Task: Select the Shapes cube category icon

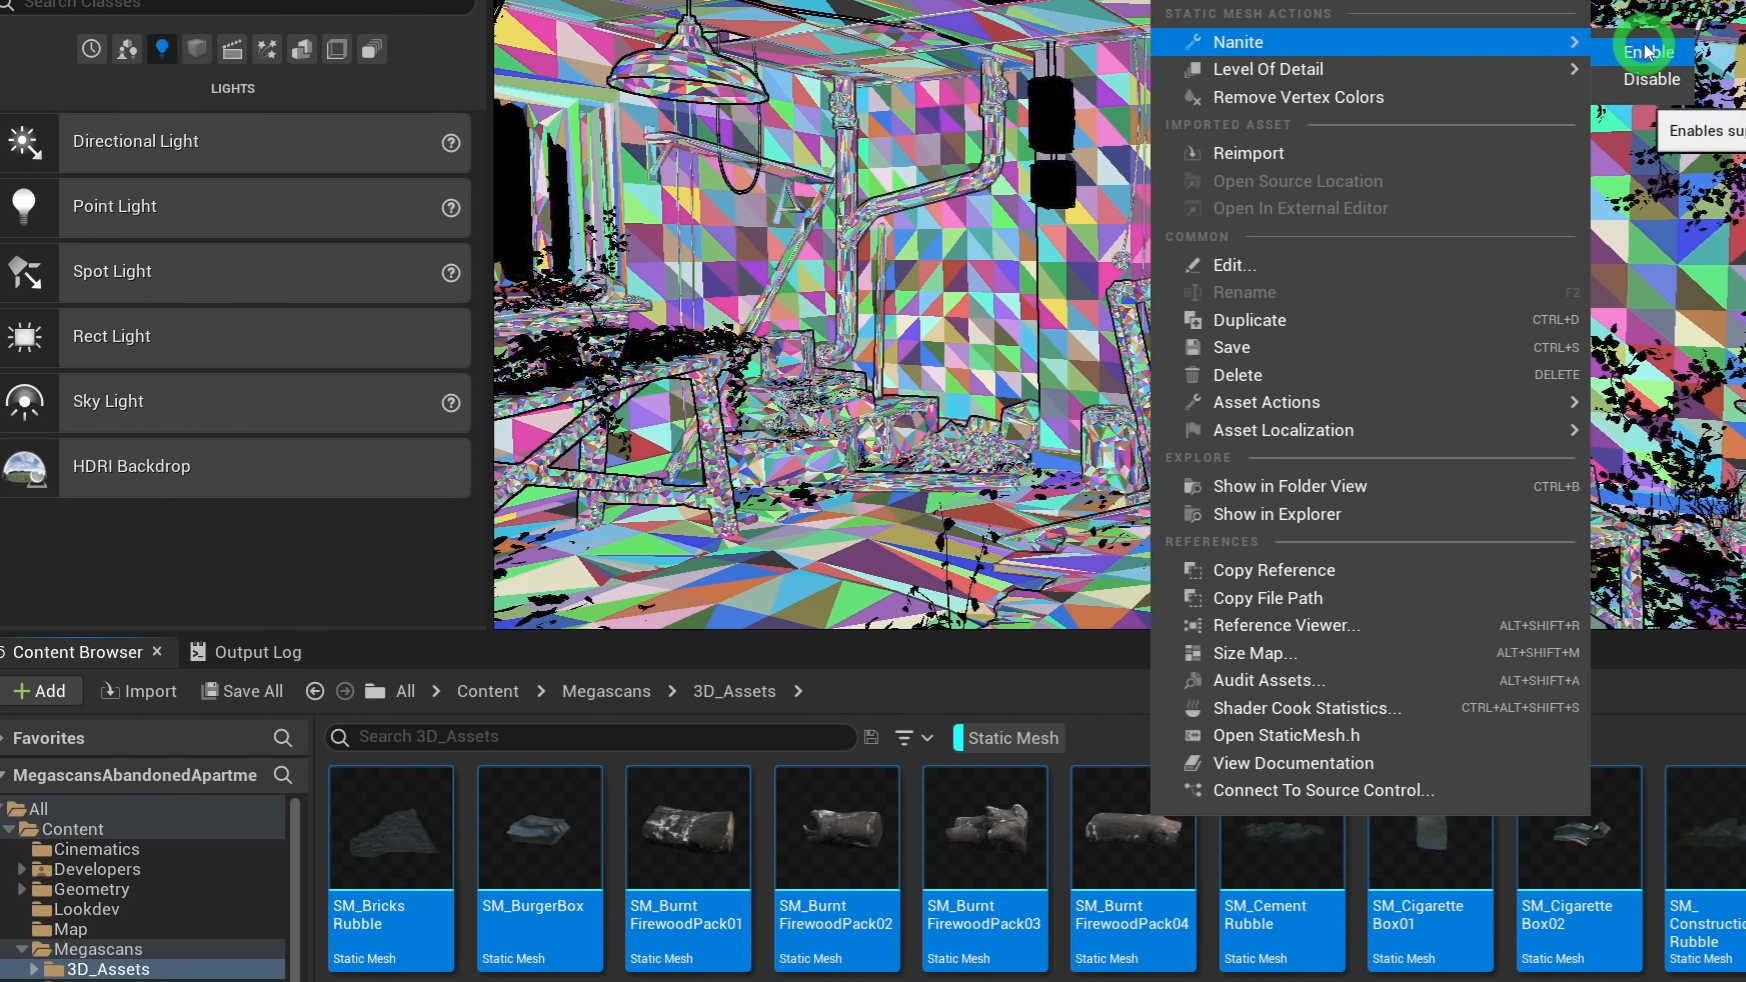Action: coord(197,49)
